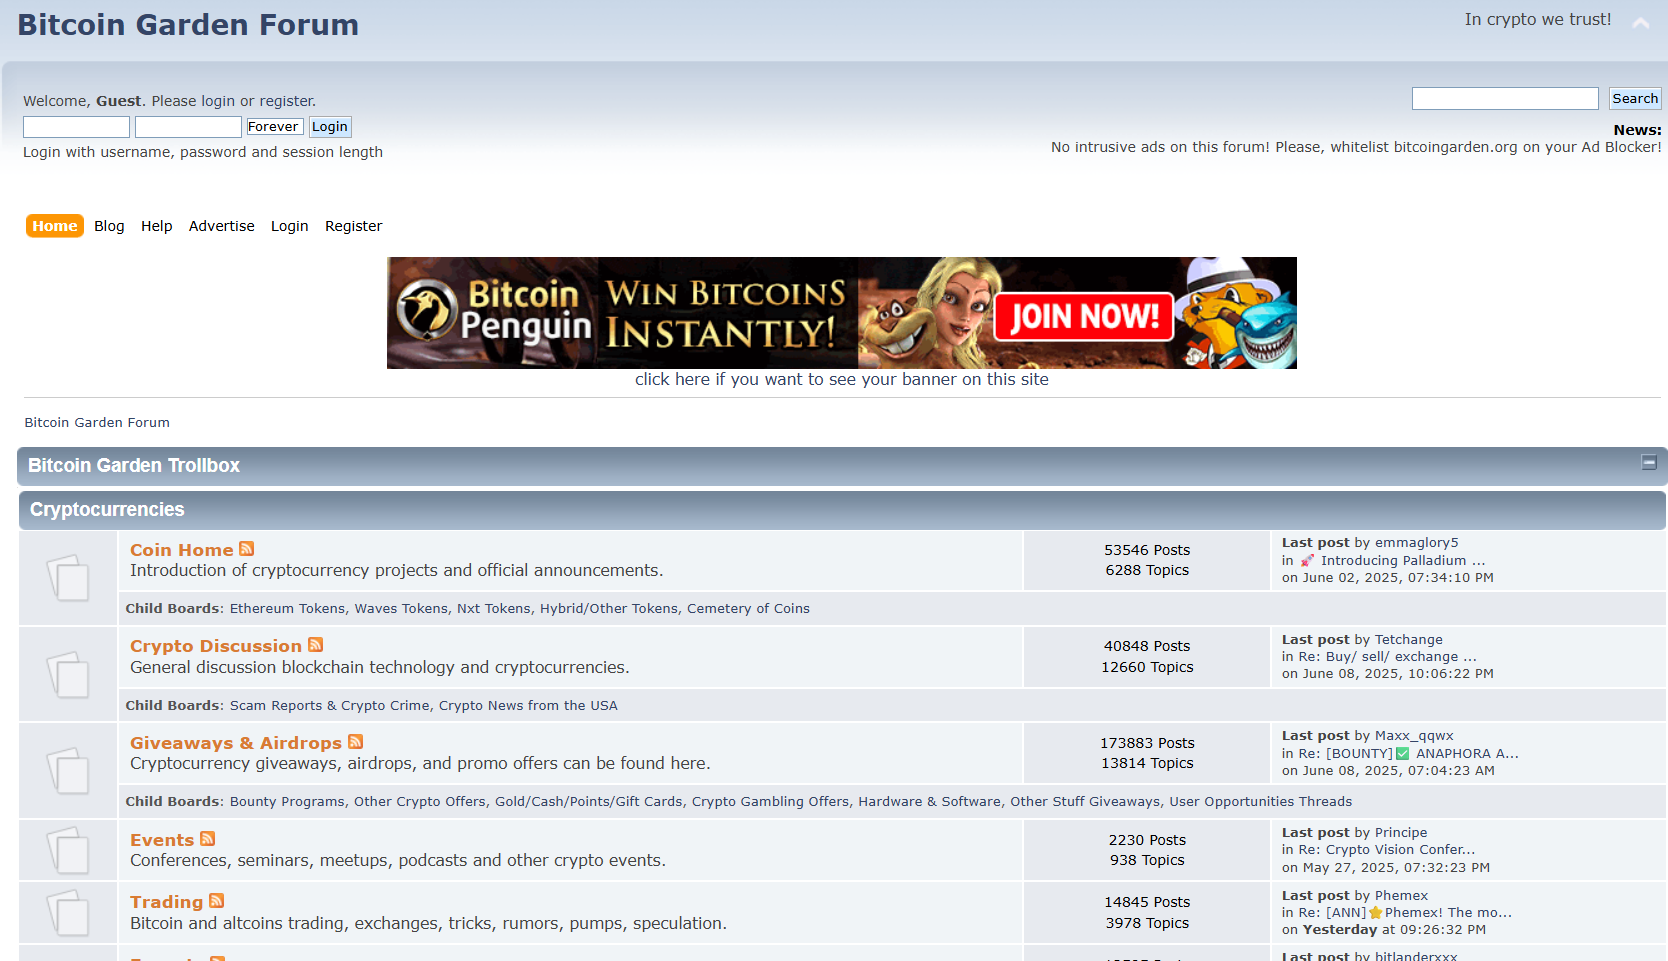Open user Tetchange's profile
Viewport: 1668px width, 961px height.
pyautogui.click(x=1409, y=640)
